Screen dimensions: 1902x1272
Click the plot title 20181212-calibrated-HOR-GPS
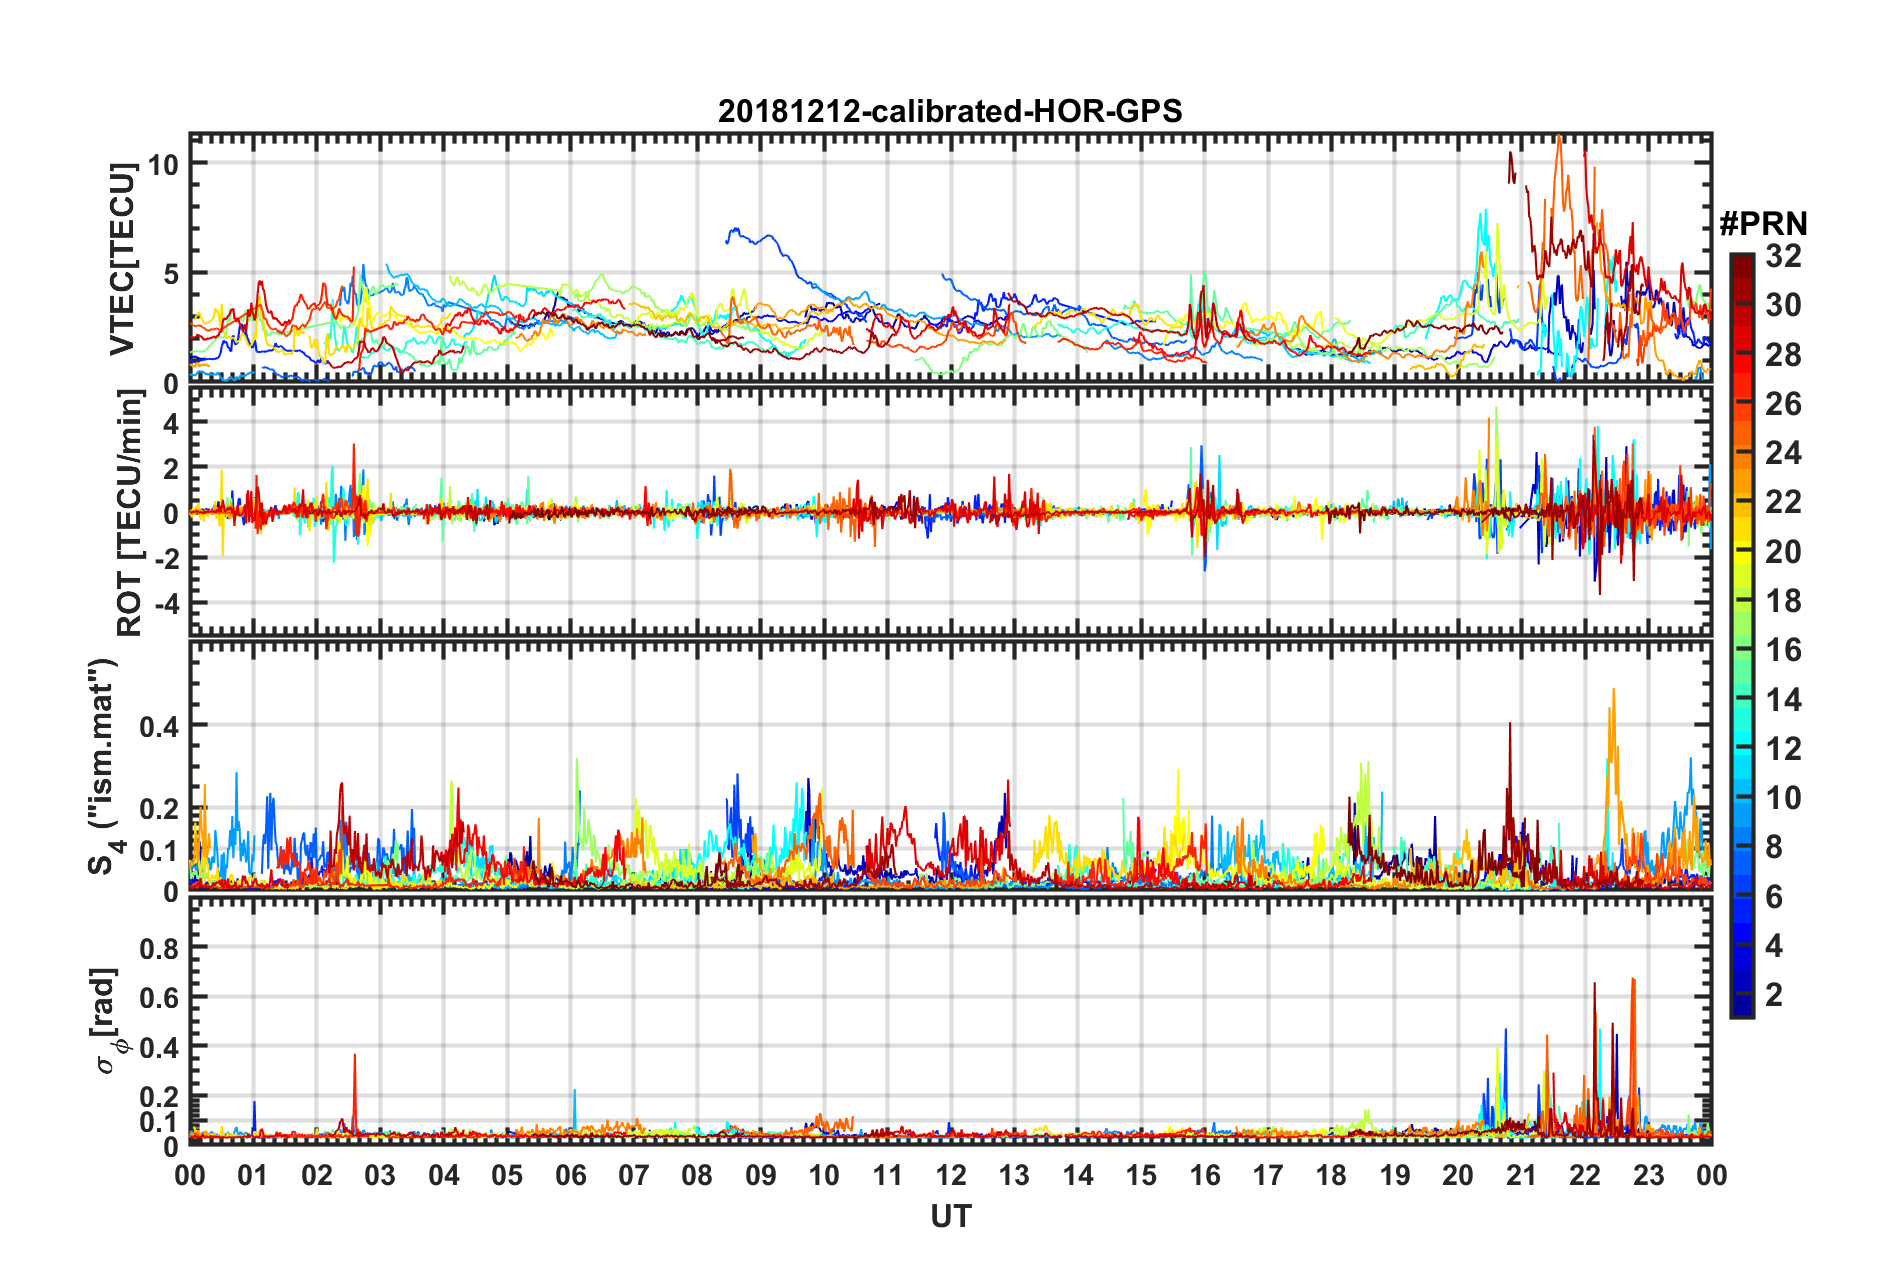(950, 111)
